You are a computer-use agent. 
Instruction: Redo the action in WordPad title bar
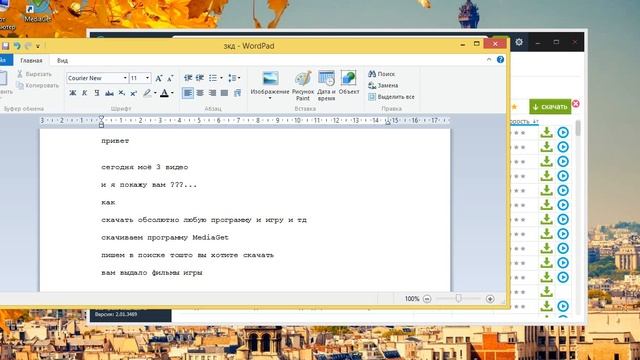[x=28, y=46]
